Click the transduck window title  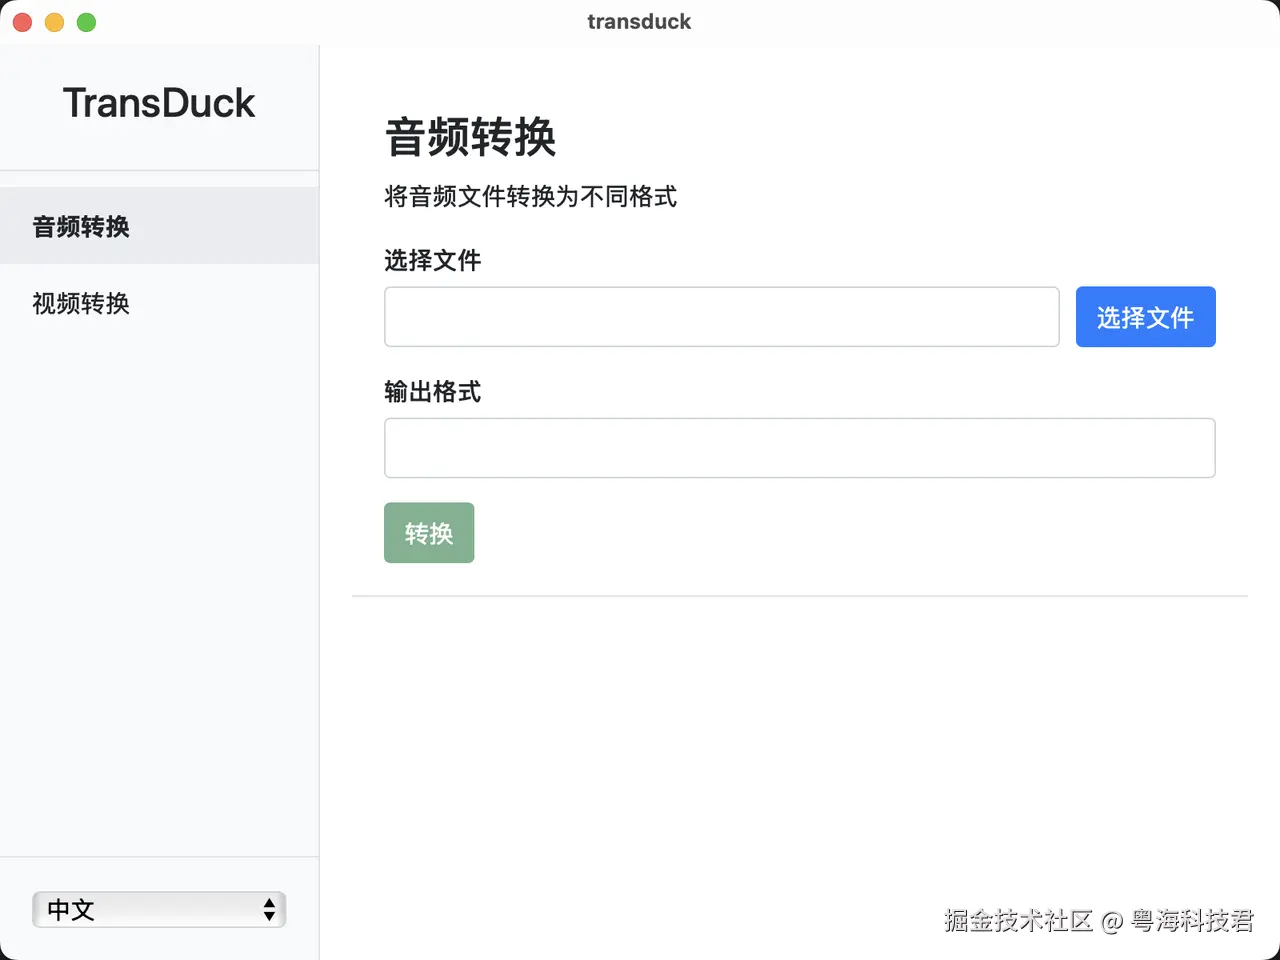[x=639, y=22]
